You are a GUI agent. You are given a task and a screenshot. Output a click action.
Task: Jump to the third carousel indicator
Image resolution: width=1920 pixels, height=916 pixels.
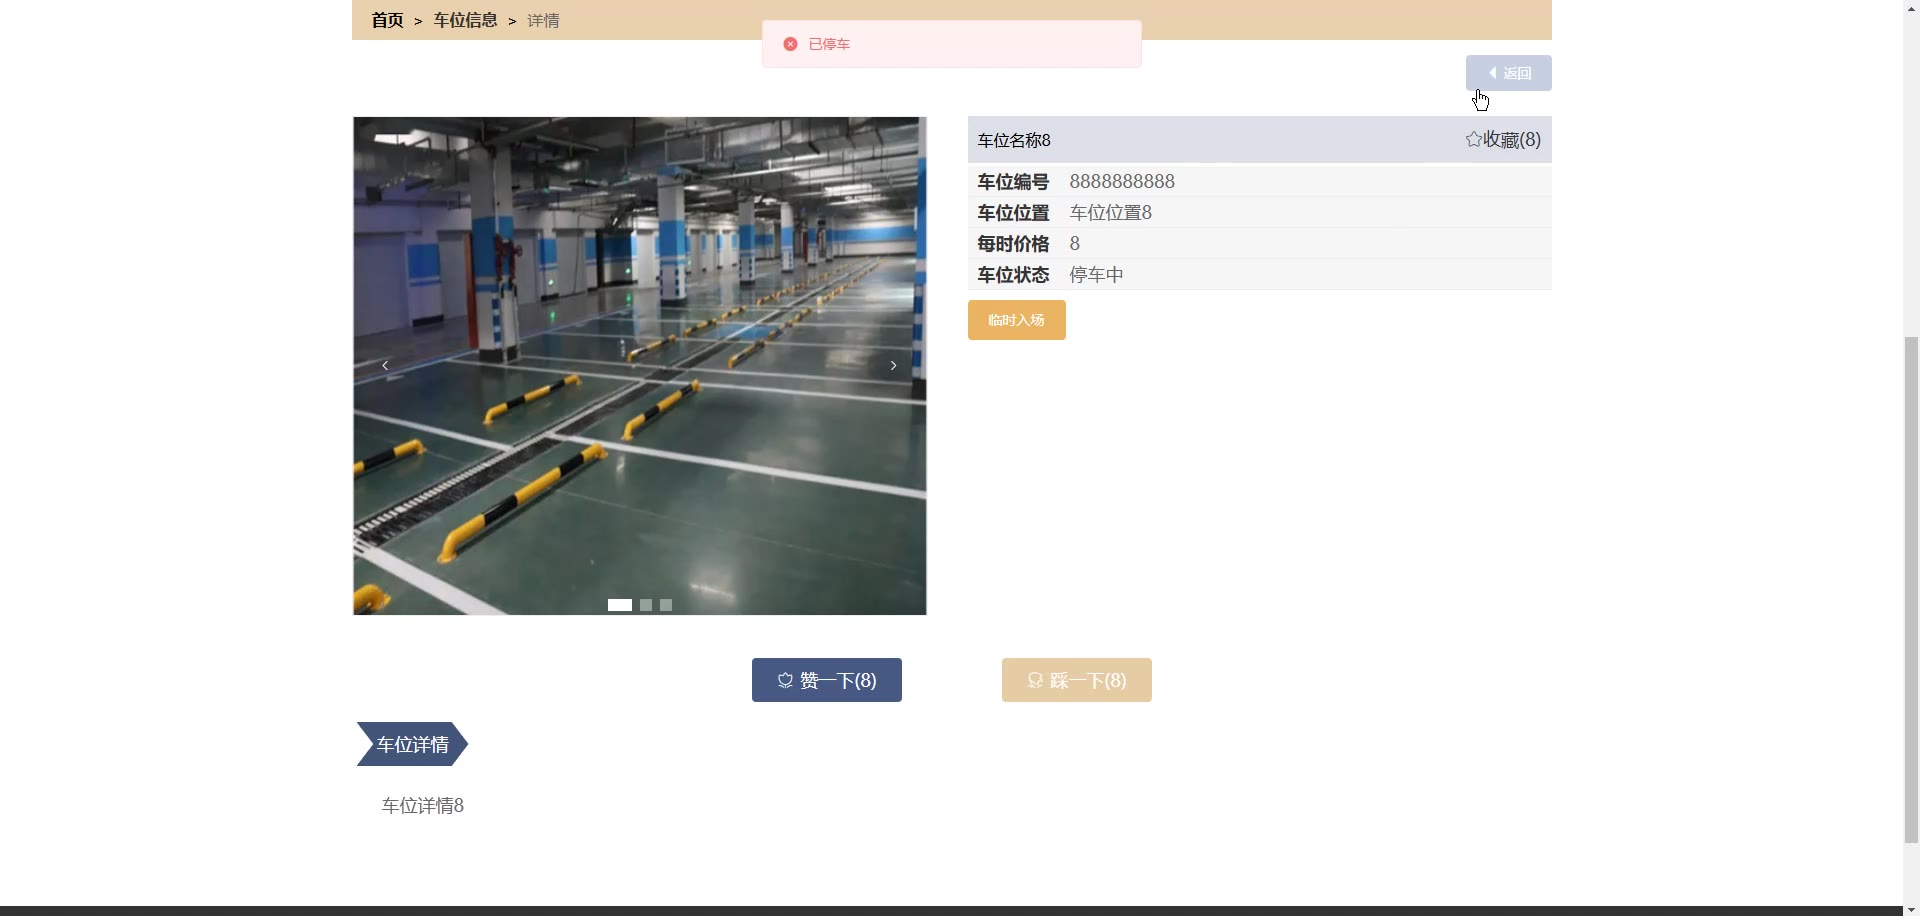click(x=666, y=605)
